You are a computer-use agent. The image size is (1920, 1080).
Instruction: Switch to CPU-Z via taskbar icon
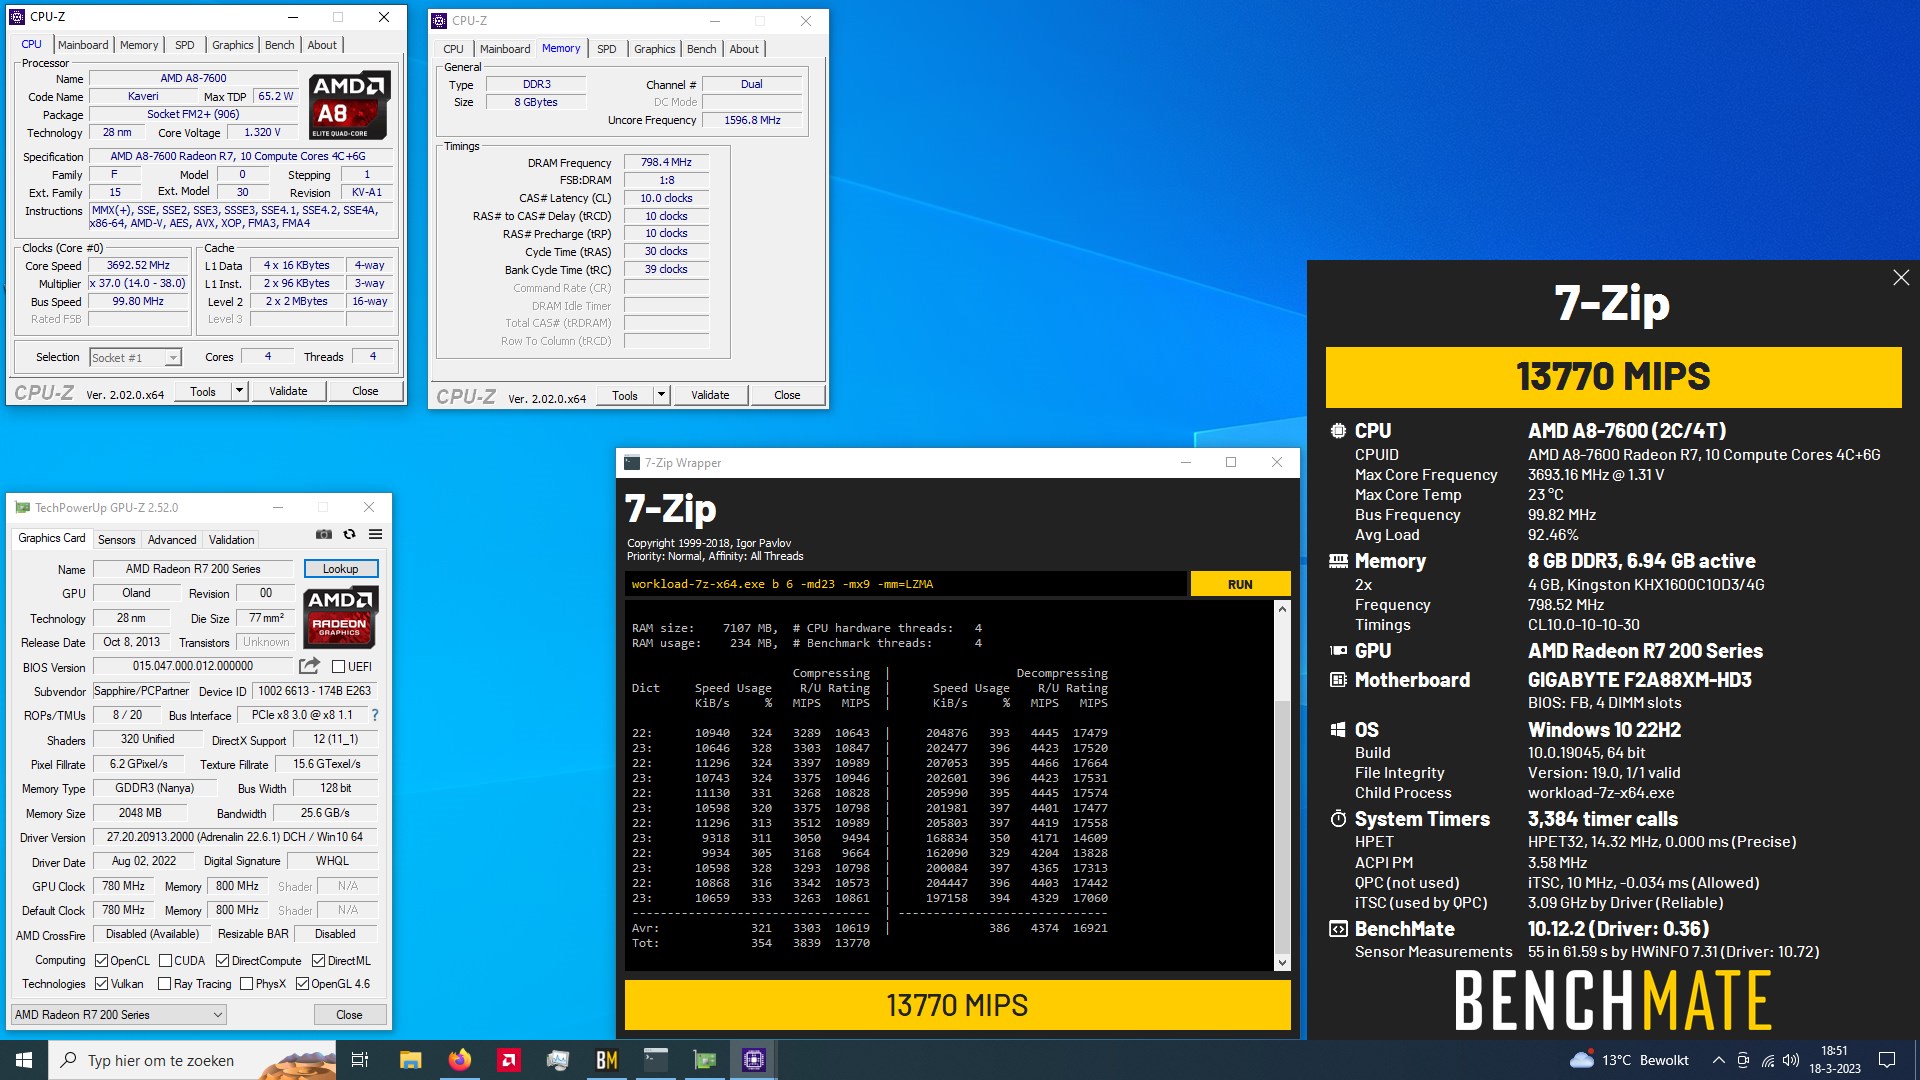click(753, 1060)
